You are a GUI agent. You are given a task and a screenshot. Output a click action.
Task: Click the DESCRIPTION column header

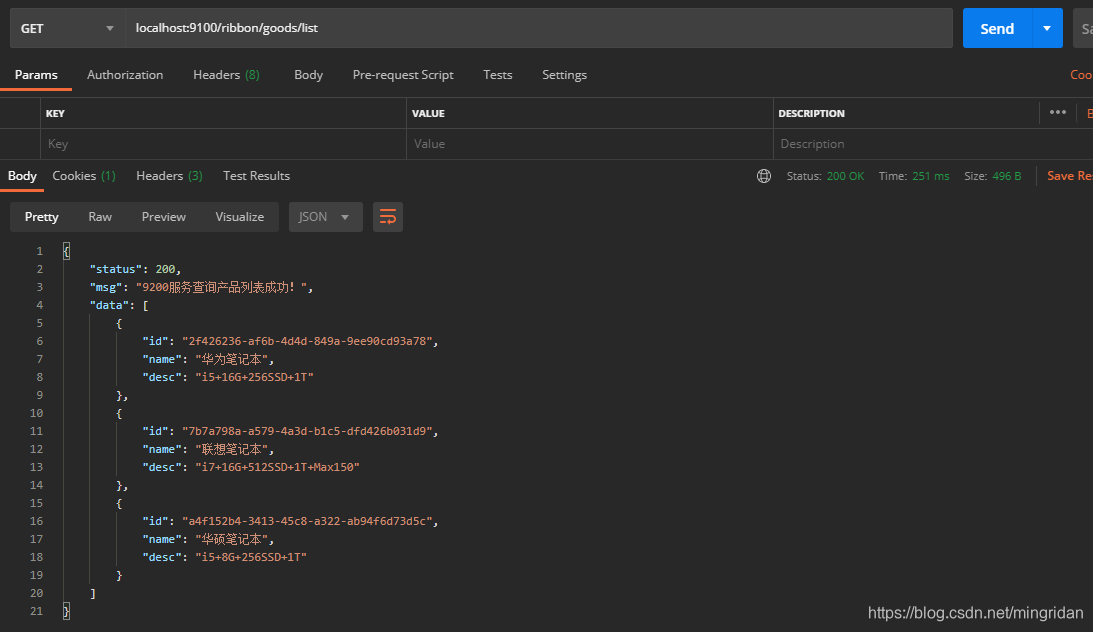[x=811, y=114]
